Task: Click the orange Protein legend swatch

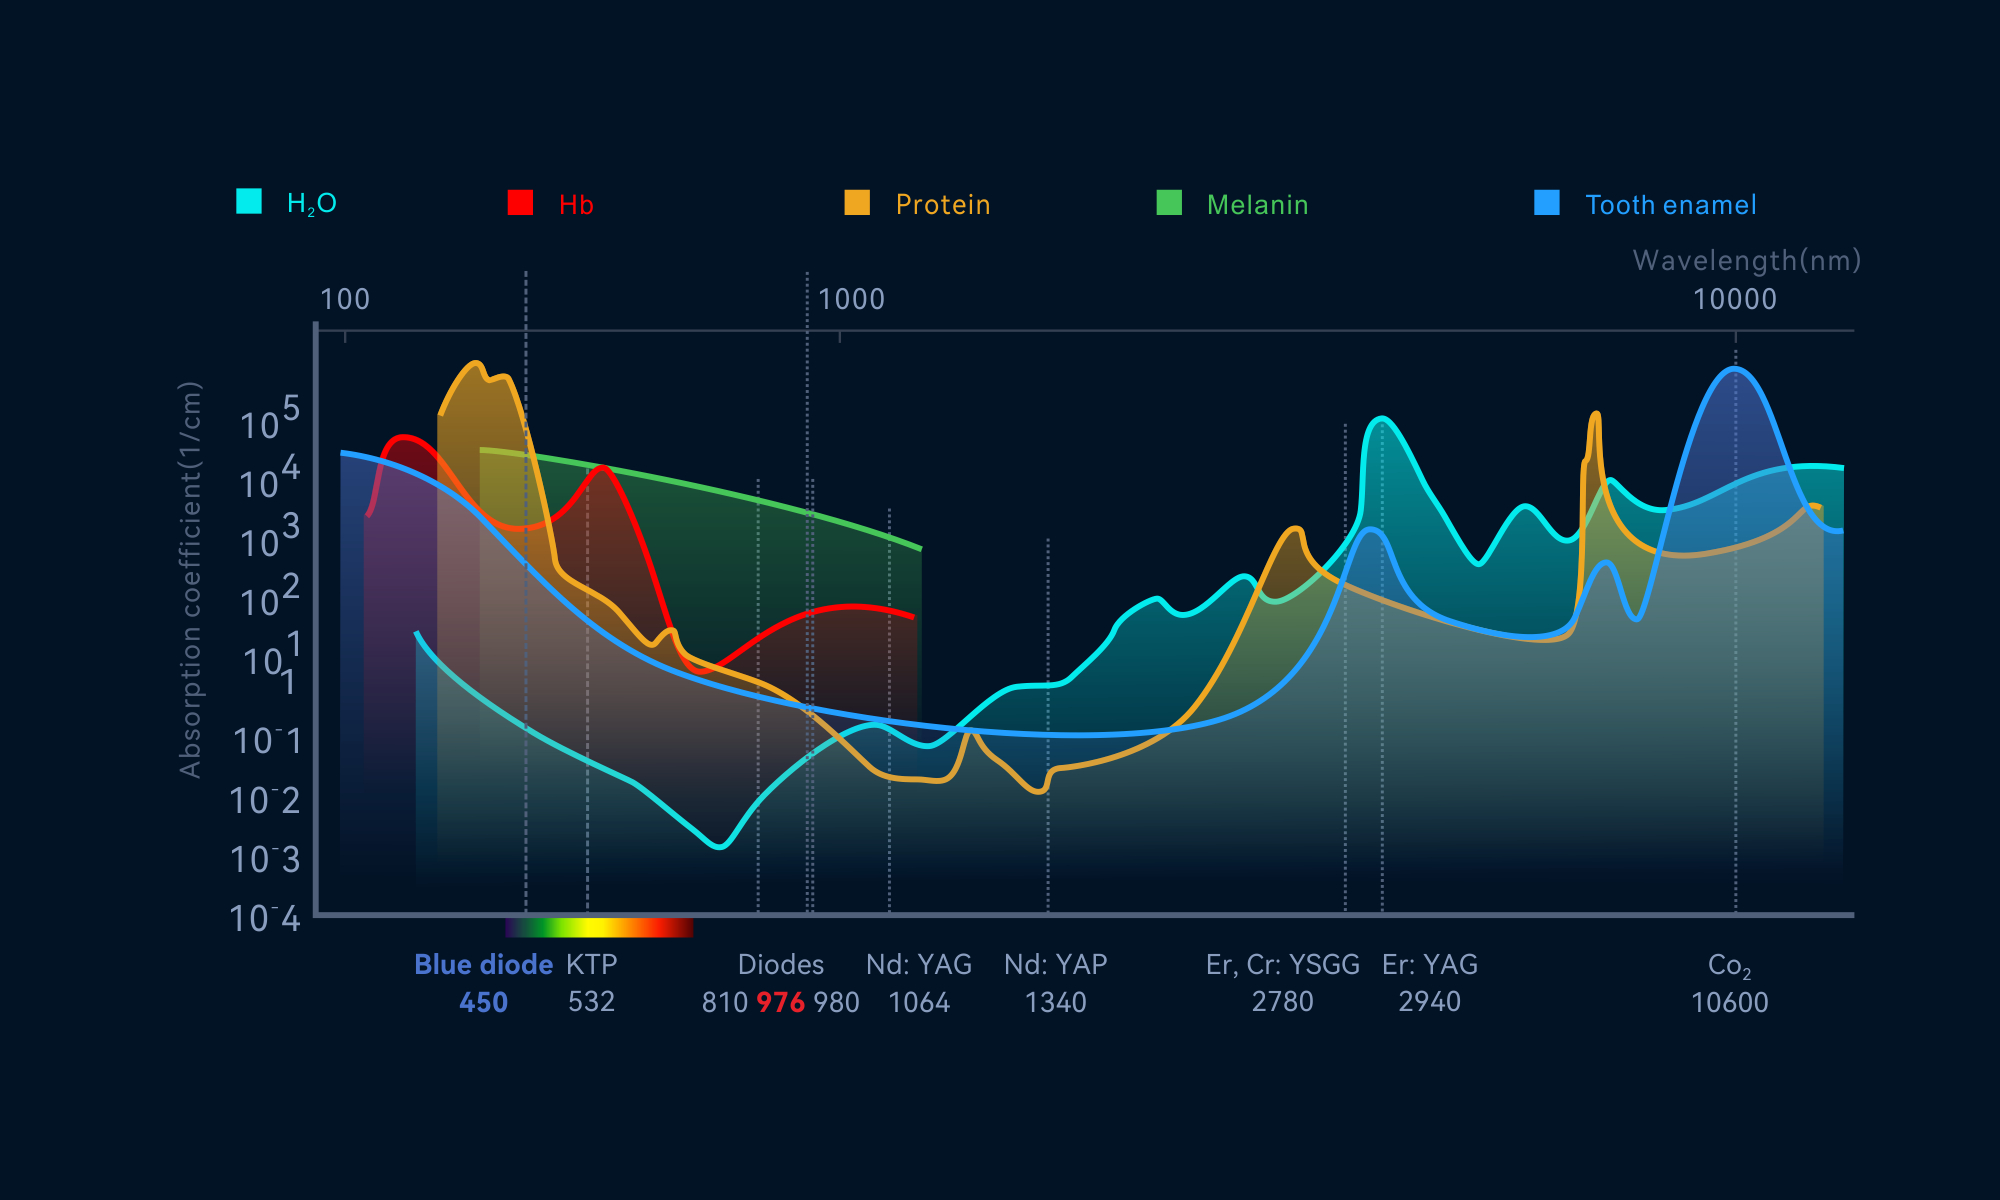Action: 857,203
